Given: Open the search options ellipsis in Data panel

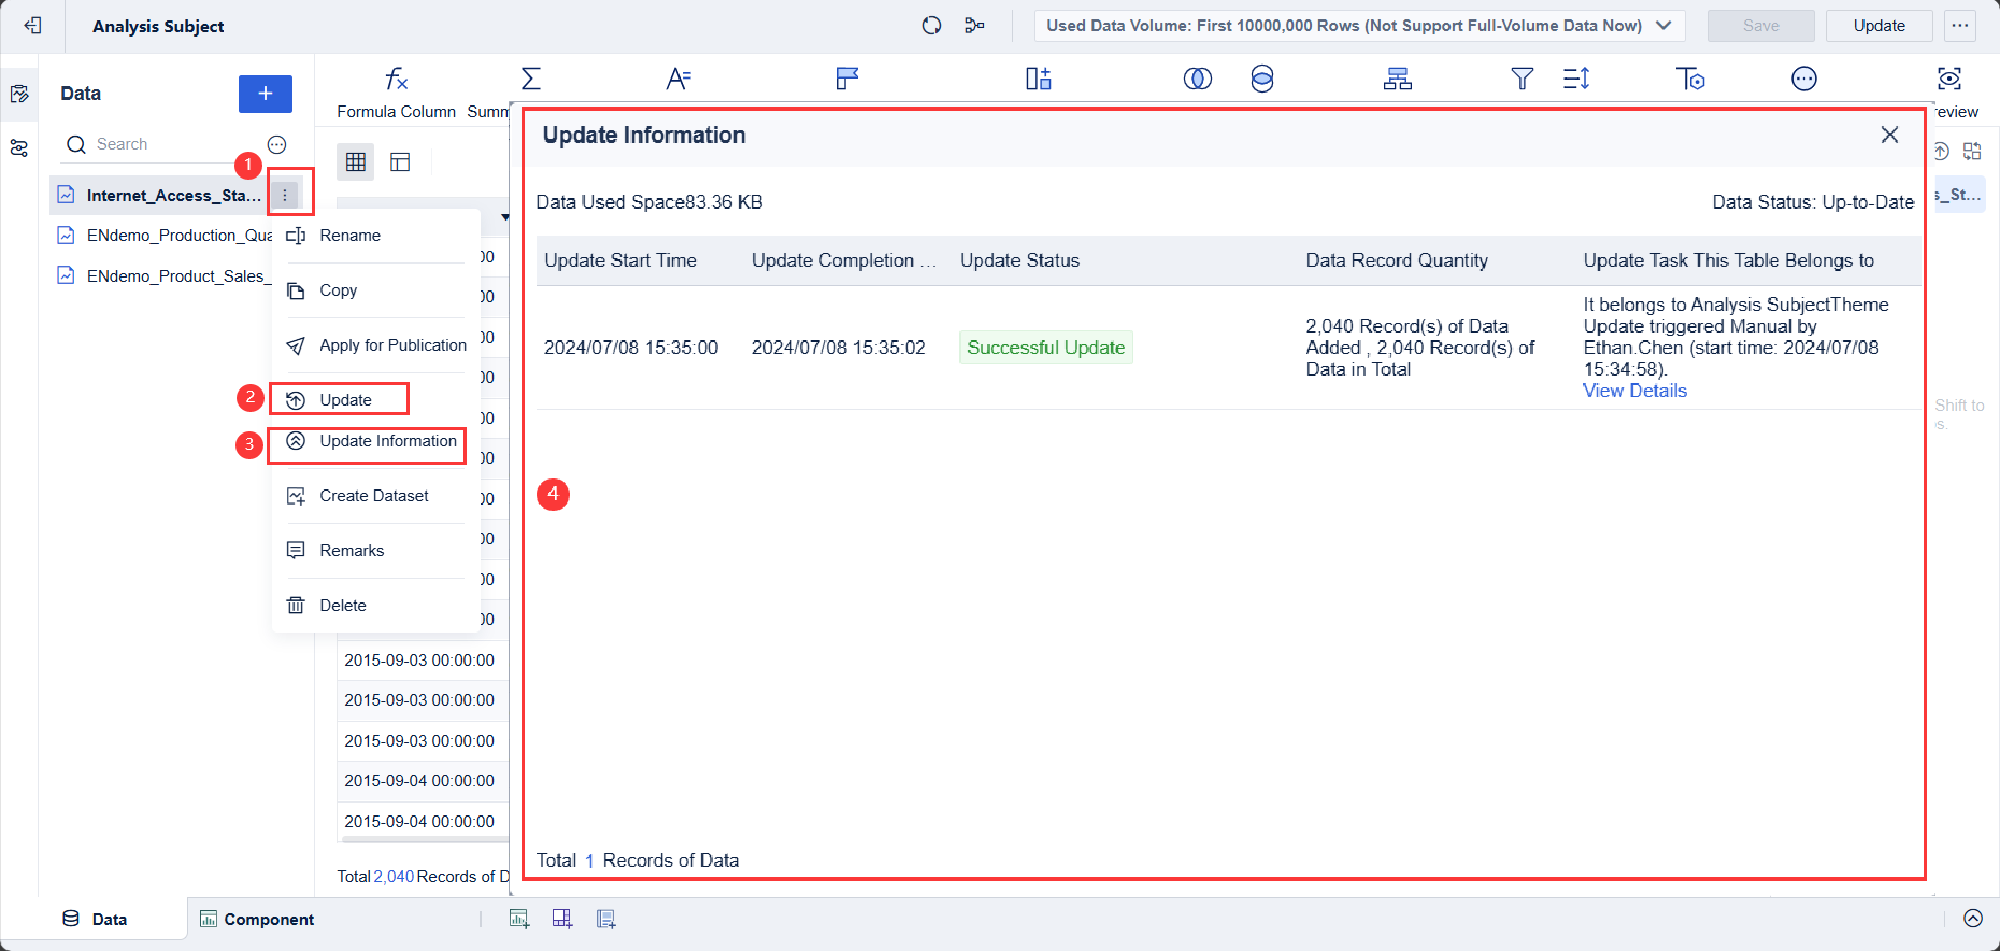Looking at the screenshot, I should (x=277, y=144).
